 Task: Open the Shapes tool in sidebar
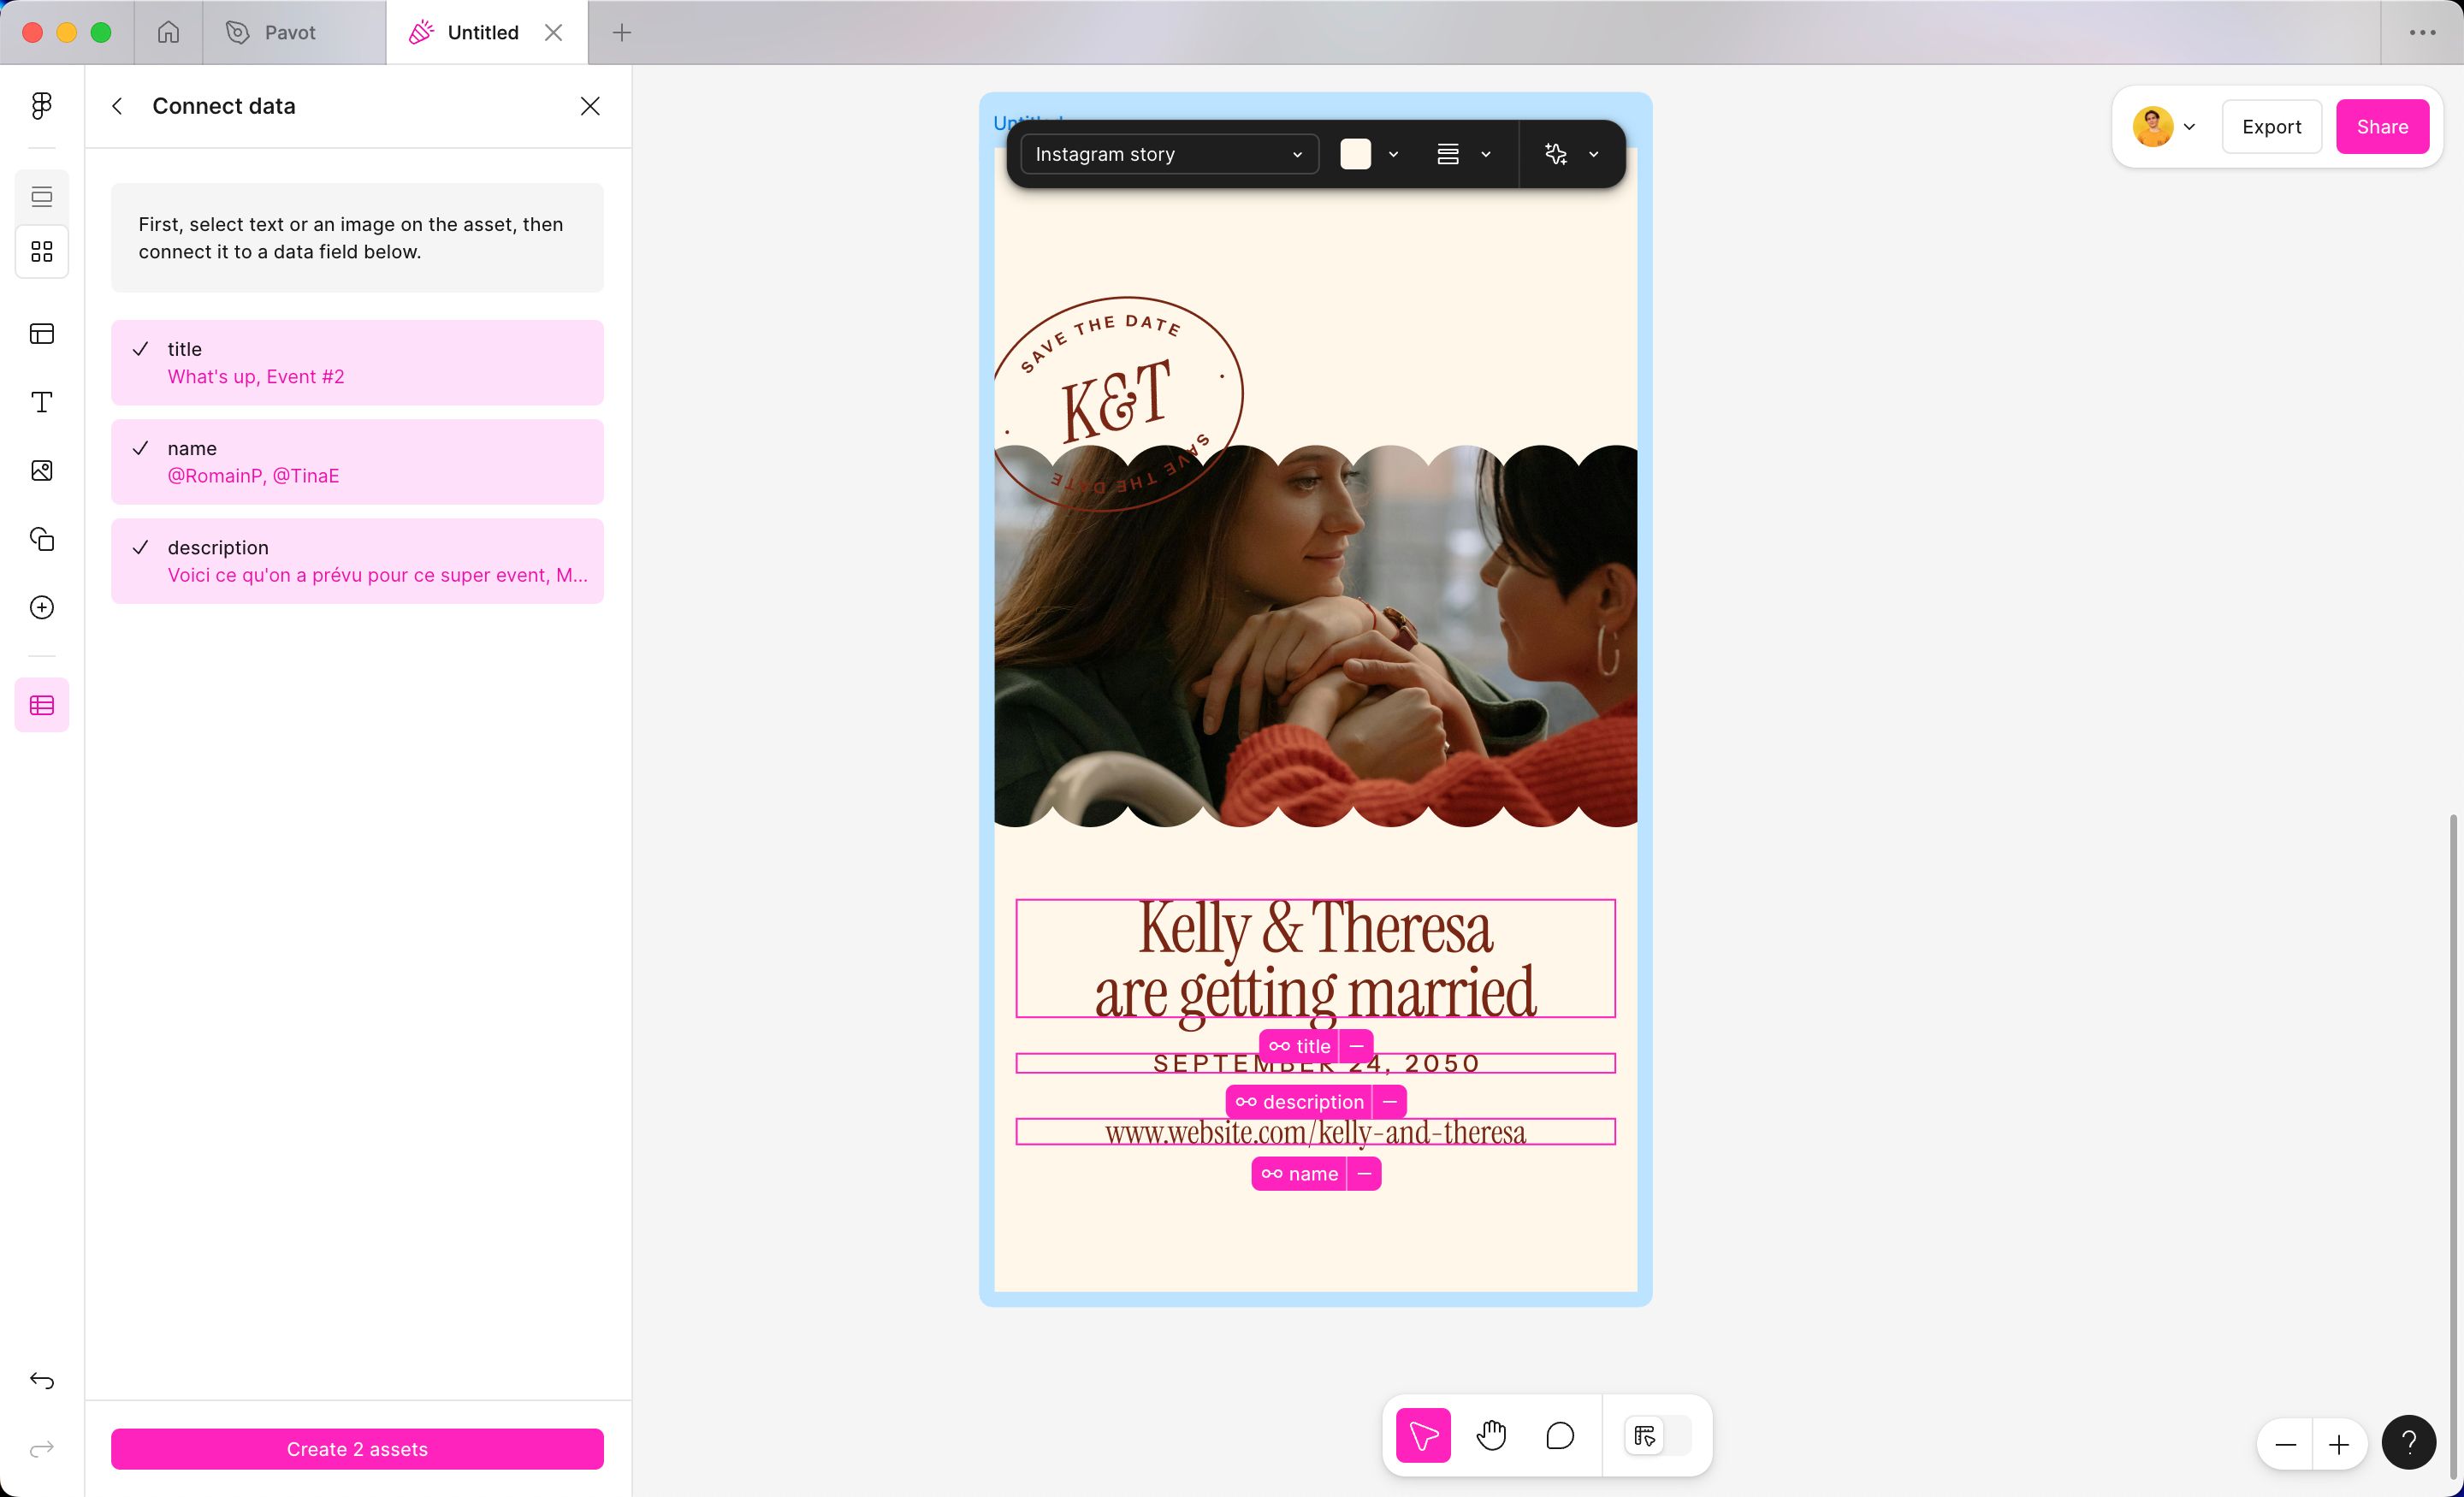pyautogui.click(x=41, y=539)
